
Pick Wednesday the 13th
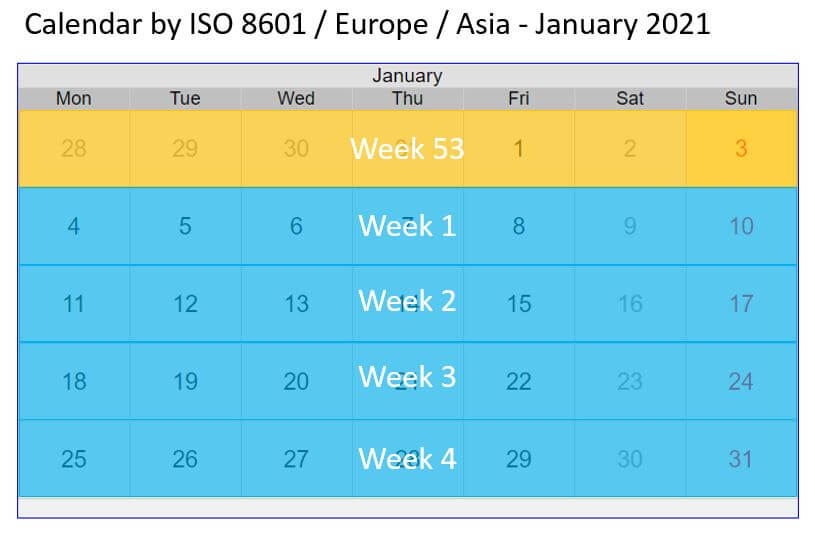296,304
